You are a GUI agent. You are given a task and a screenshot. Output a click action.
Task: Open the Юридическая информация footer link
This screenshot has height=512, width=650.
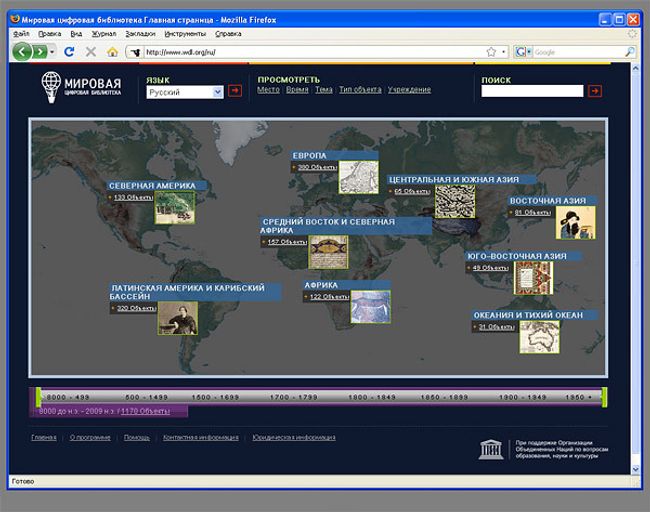tap(294, 437)
